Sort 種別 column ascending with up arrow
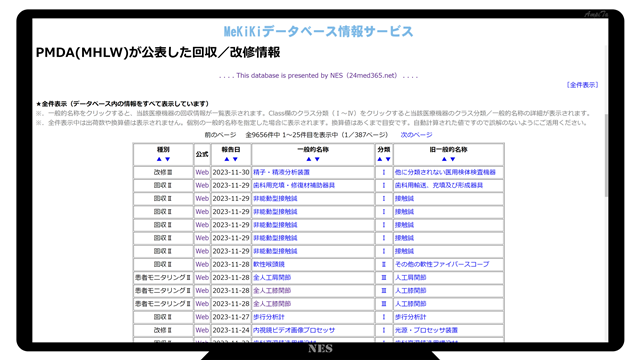 tap(159, 159)
